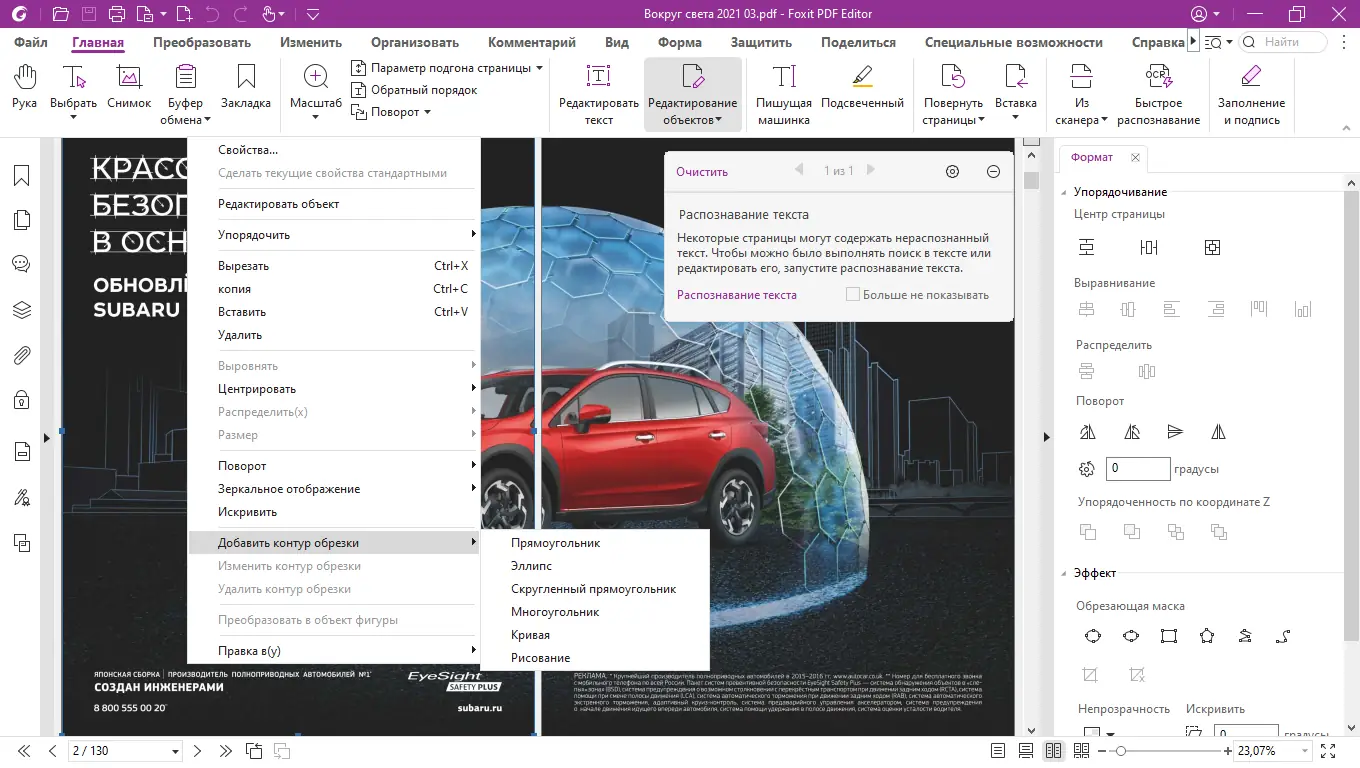Image resolution: width=1360 pixels, height=768 pixels.
Task: Switch to the Преобразовать ribbon tab
Action: click(202, 42)
